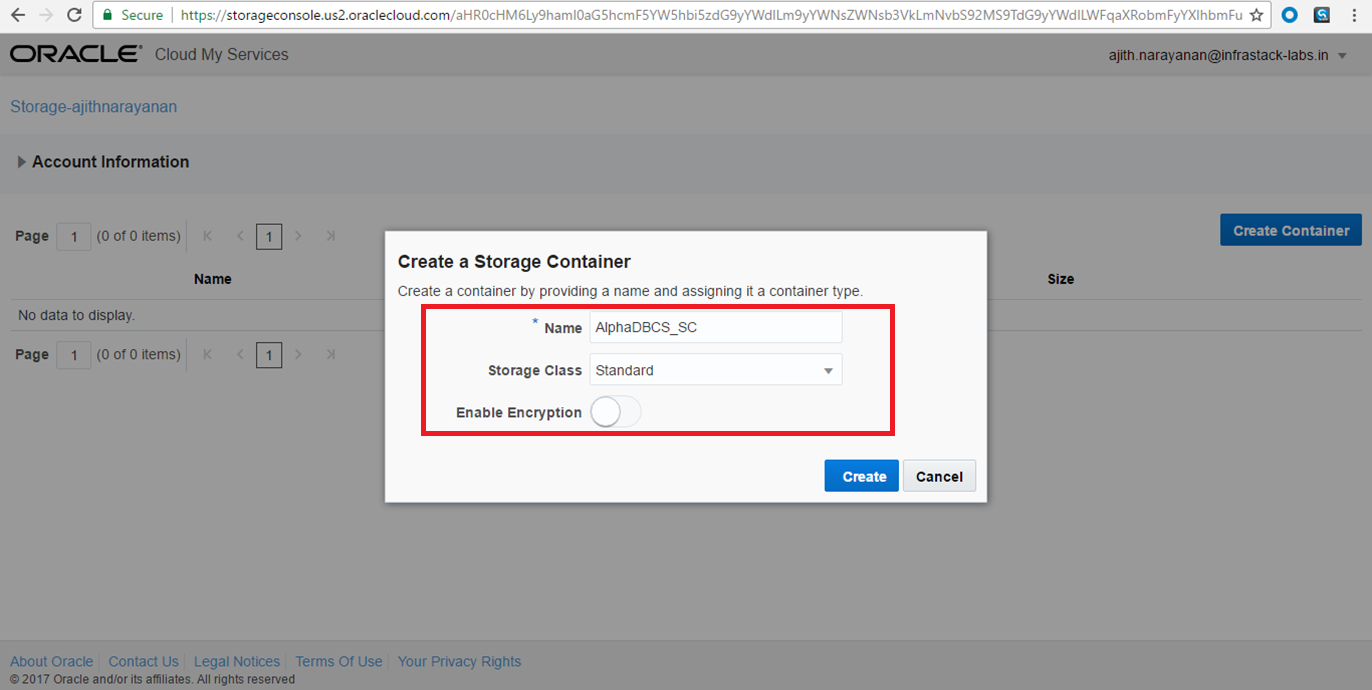
Task: Click bottom pager previous-page arrow
Action: [240, 354]
